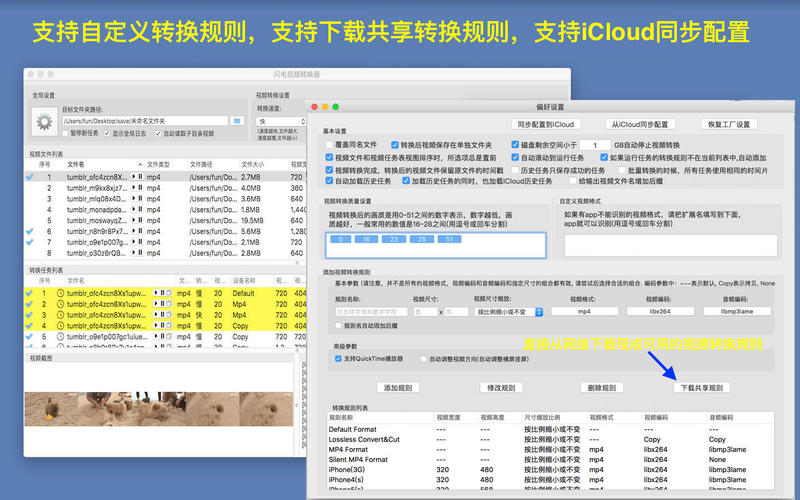The image size is (800, 500).
Task: Enable 历史任务只保存成功的任务 checkbox
Action: [x=515, y=170]
